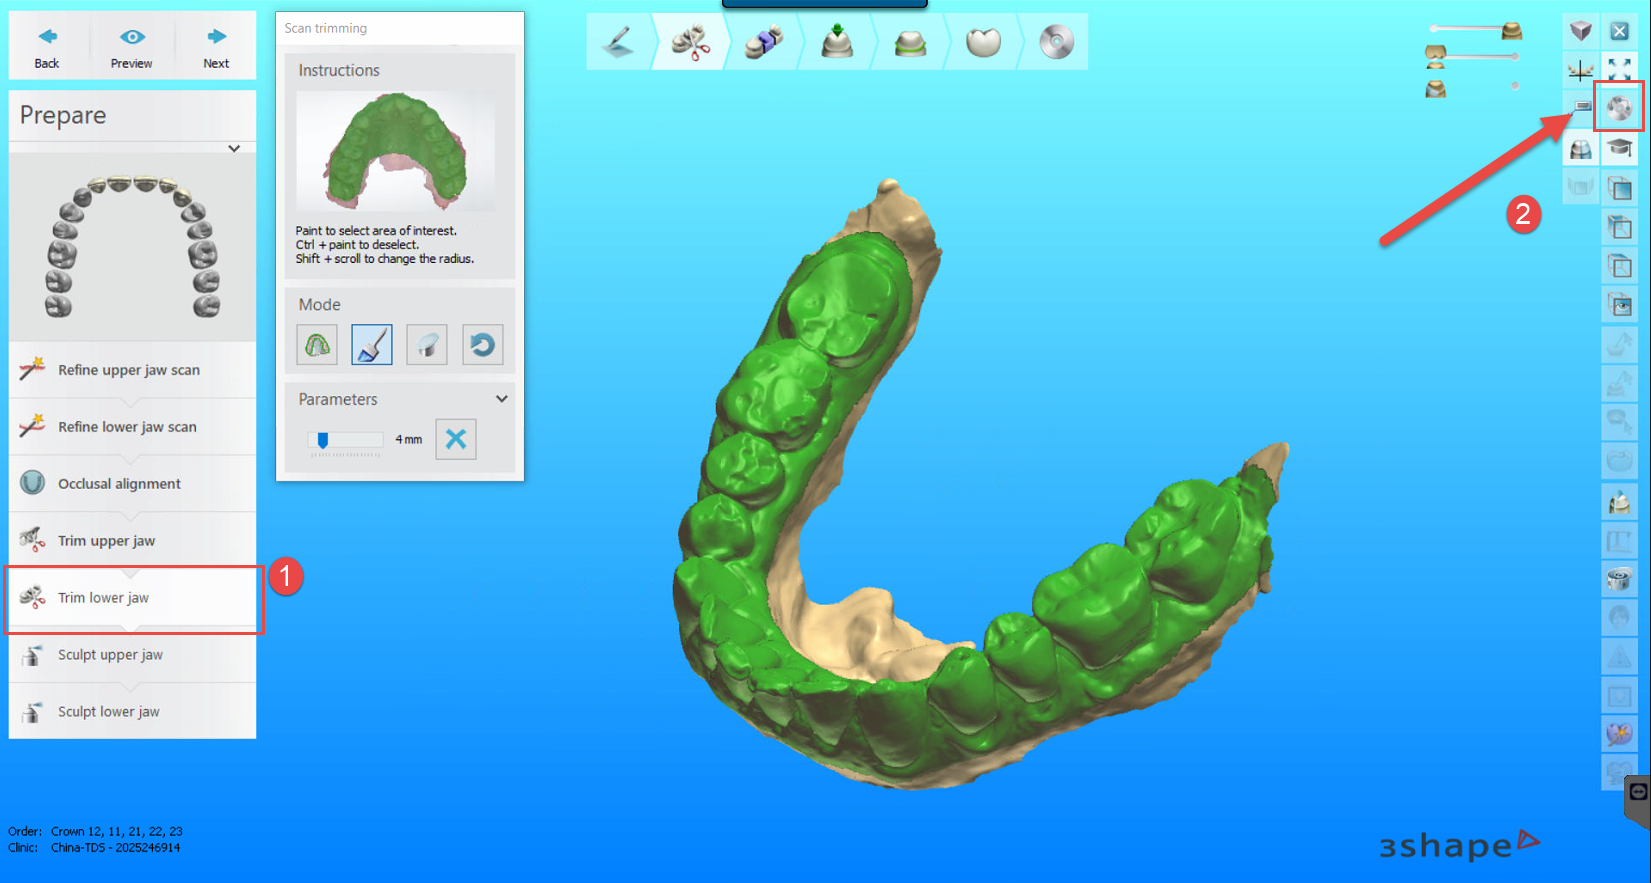The width and height of the screenshot is (1651, 883).
Task: Expand the Prepare panel chevron
Action: [x=234, y=148]
